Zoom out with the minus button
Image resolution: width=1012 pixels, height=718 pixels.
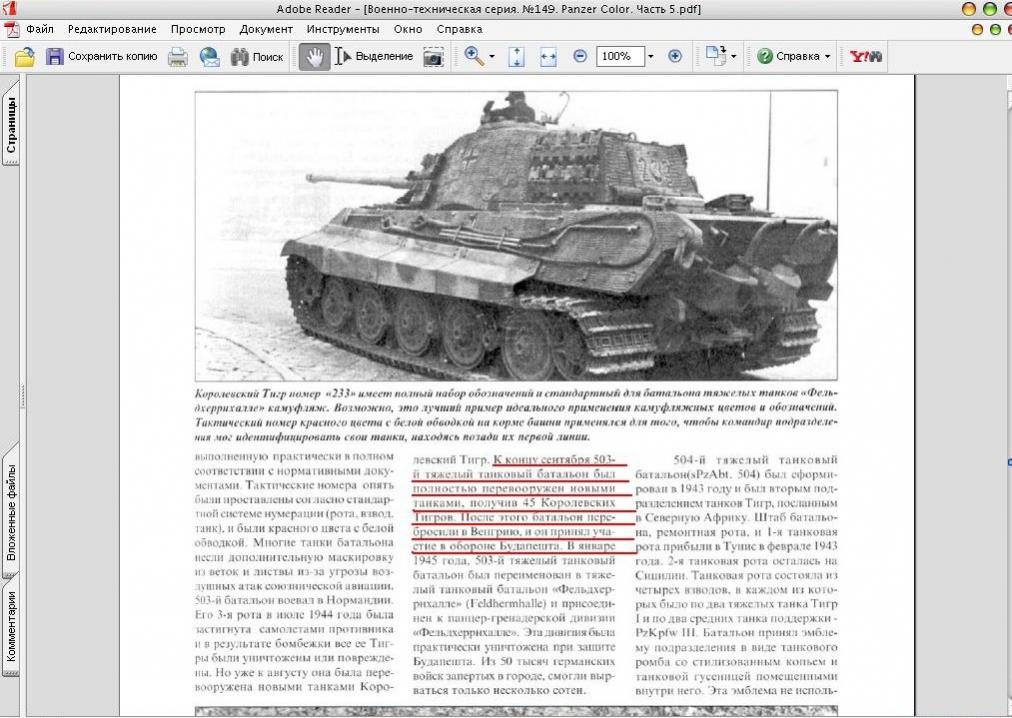pos(580,56)
